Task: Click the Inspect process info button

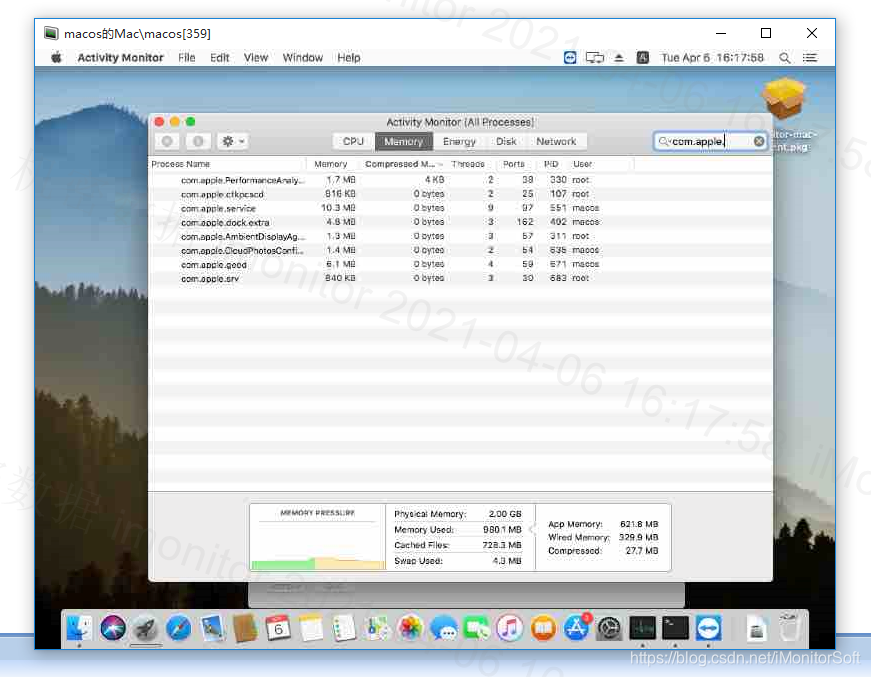Action: [x=198, y=141]
